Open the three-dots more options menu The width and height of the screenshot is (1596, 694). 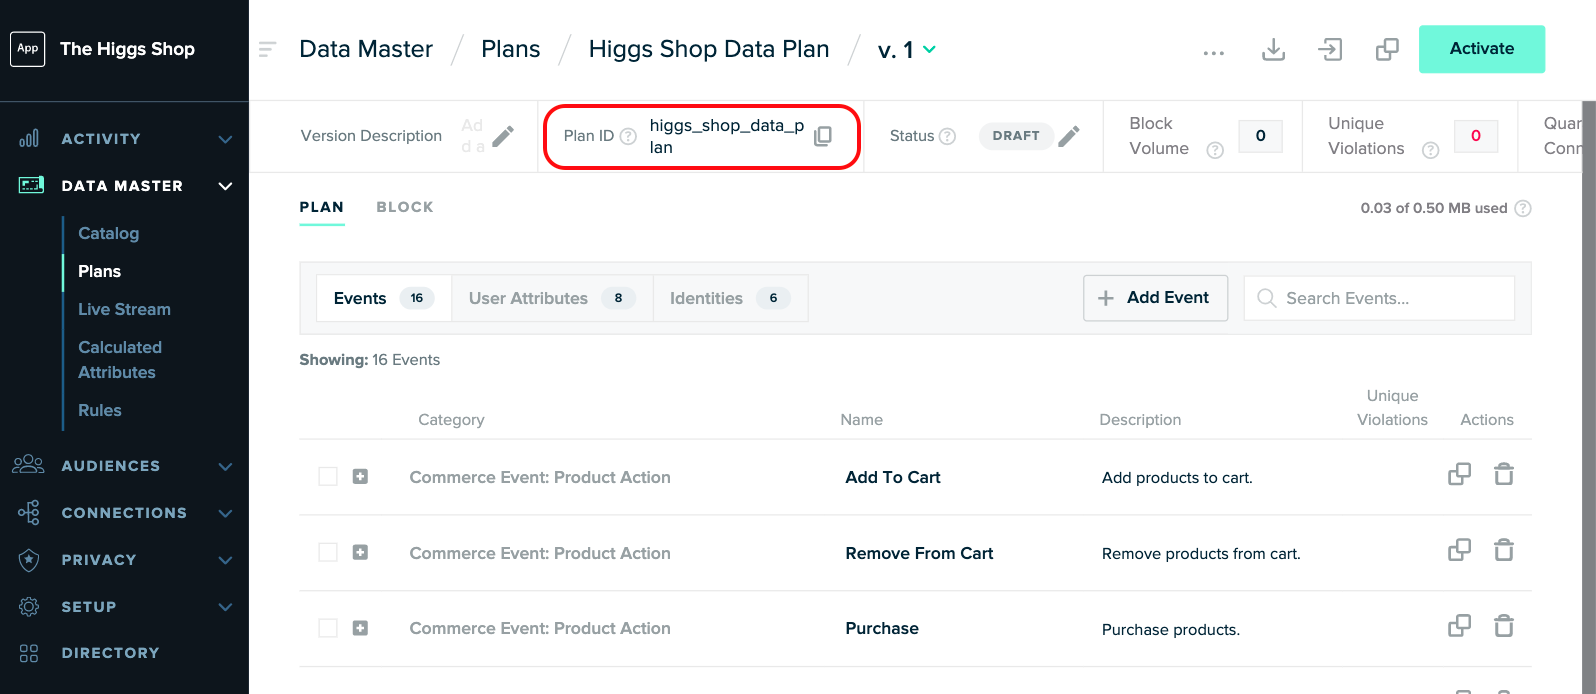click(x=1214, y=52)
